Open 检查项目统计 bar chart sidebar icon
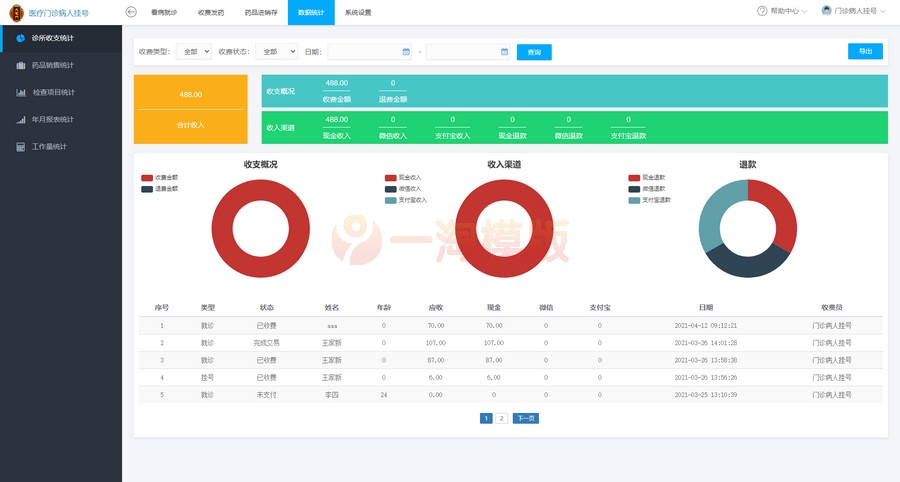900x482 pixels. coord(21,92)
